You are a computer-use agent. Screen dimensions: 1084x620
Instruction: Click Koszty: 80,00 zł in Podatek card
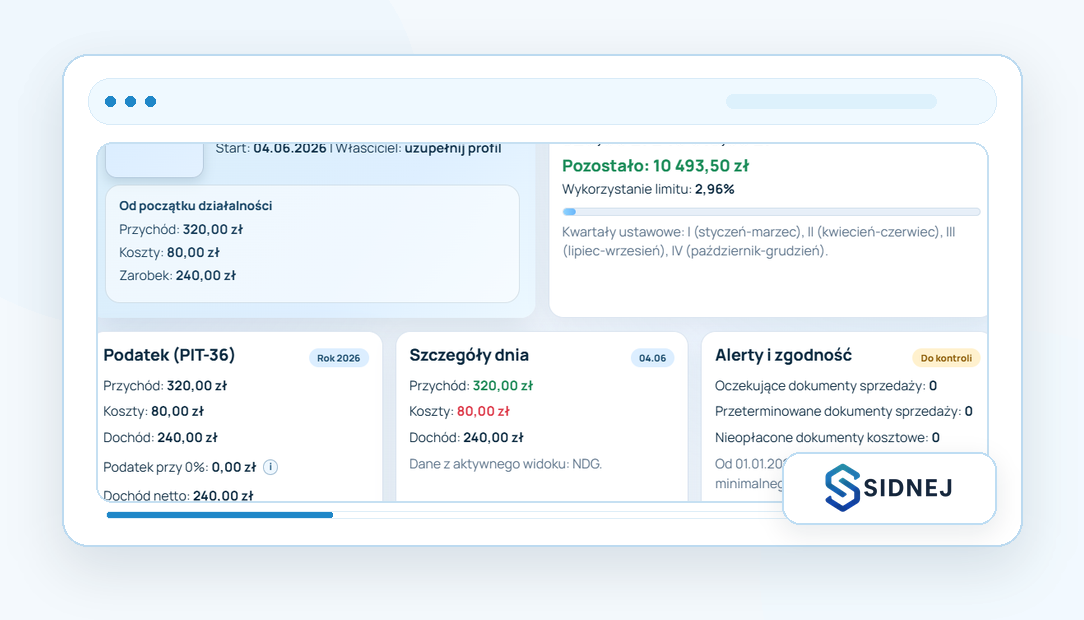(153, 411)
